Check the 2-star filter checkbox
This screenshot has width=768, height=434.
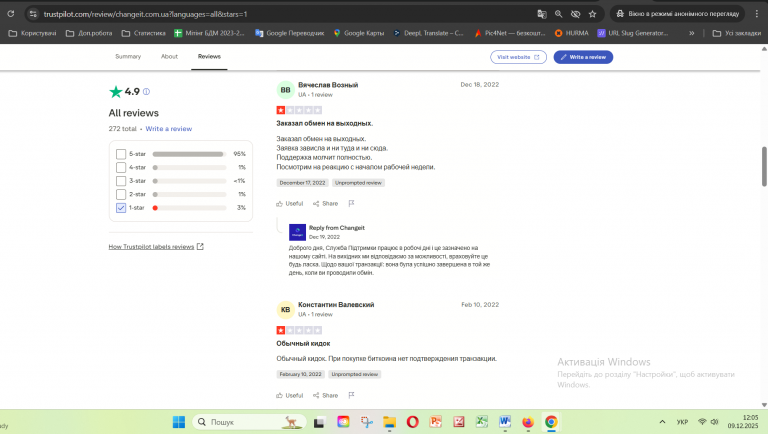(x=121, y=194)
